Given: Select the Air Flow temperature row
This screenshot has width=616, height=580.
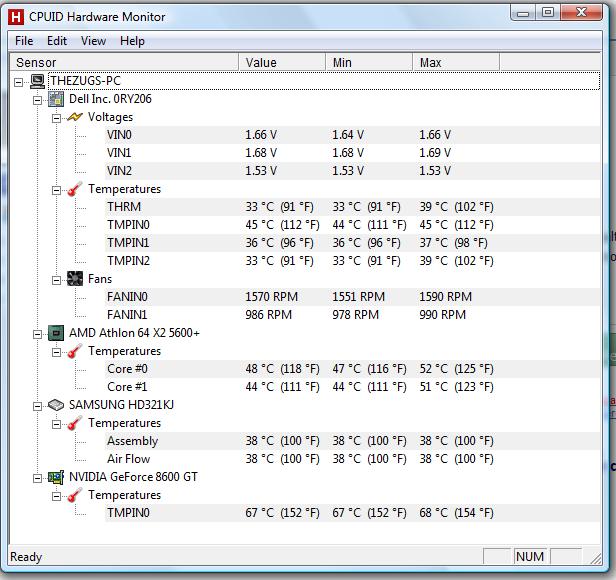Looking at the screenshot, I should pyautogui.click(x=352, y=459).
